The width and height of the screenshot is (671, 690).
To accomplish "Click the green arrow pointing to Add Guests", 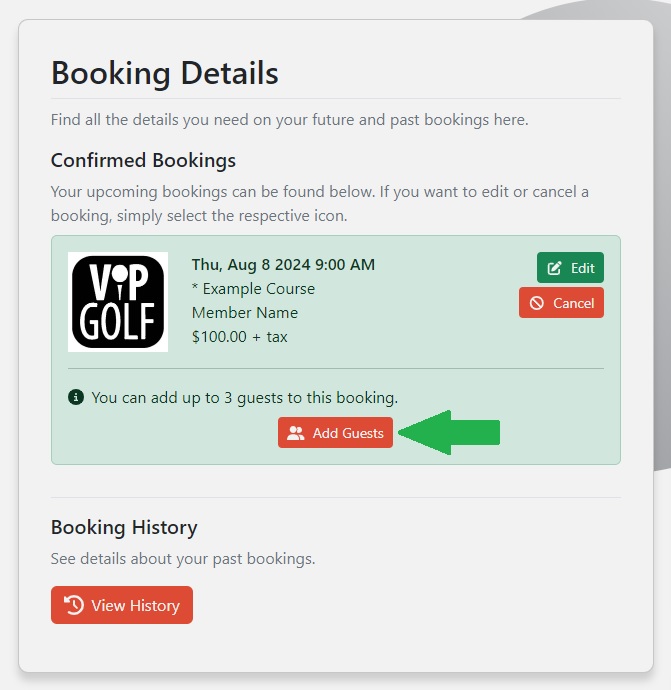I will point(449,432).
